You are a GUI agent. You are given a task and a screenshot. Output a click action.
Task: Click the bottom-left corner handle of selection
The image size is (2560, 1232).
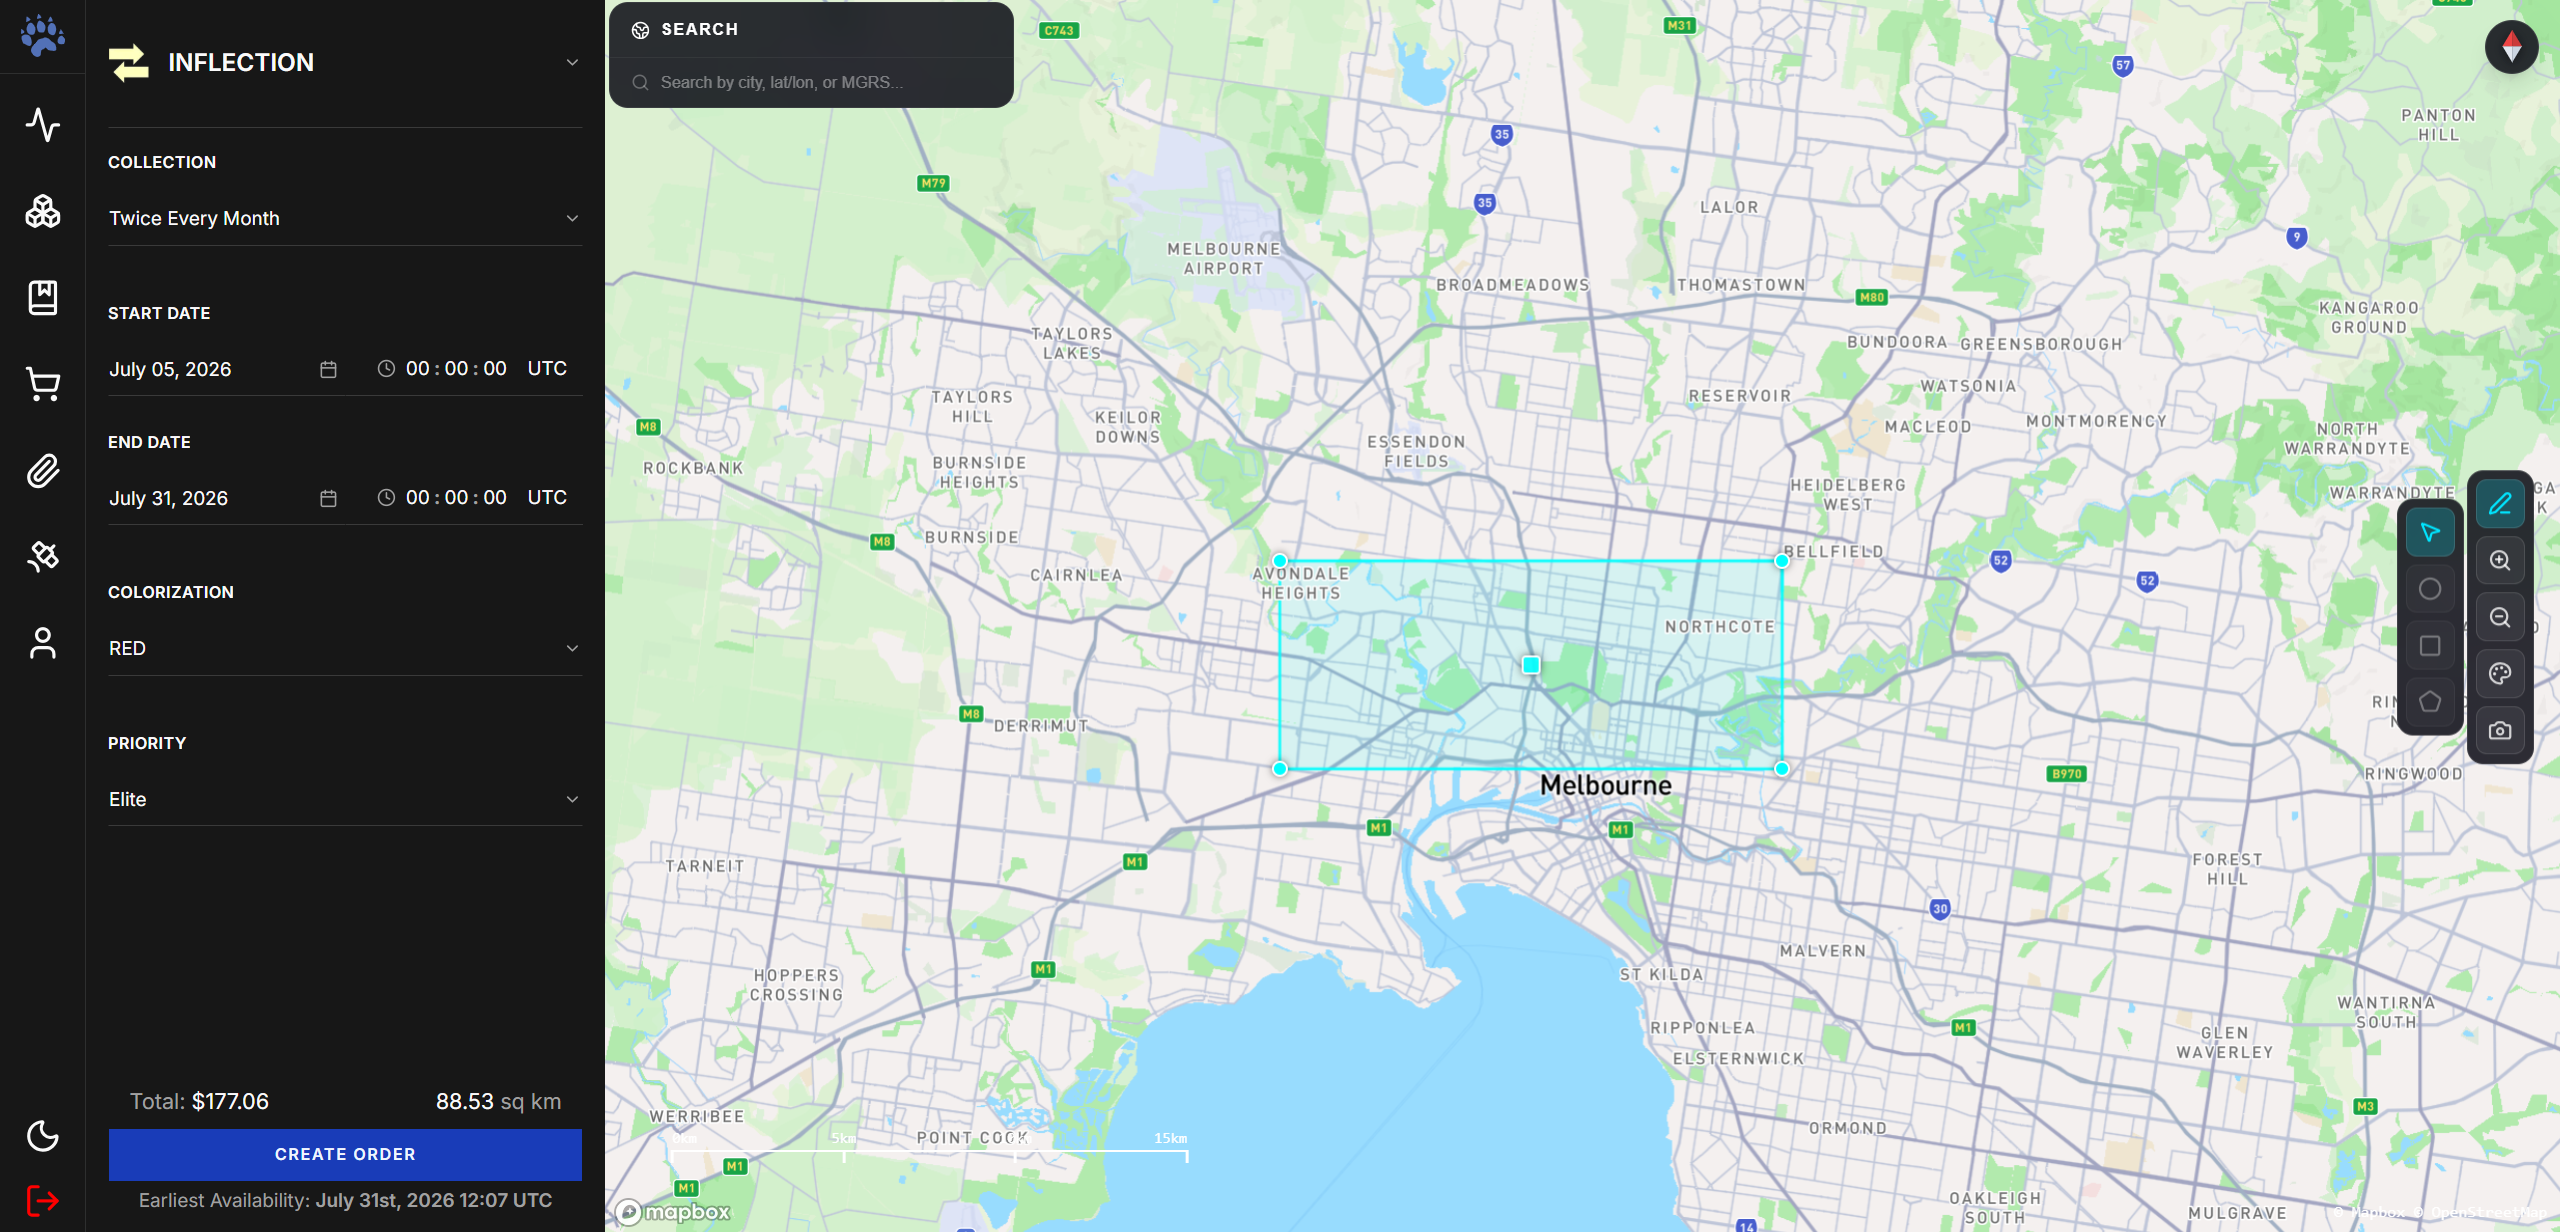1280,769
